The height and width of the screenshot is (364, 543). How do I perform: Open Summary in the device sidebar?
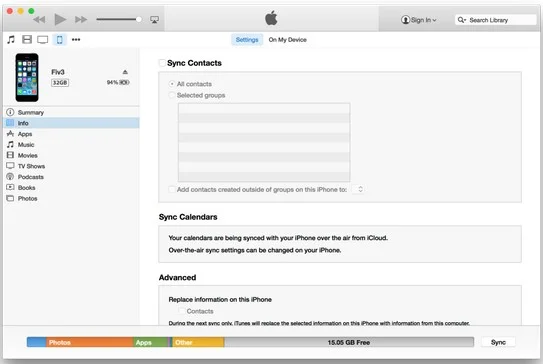click(71, 112)
